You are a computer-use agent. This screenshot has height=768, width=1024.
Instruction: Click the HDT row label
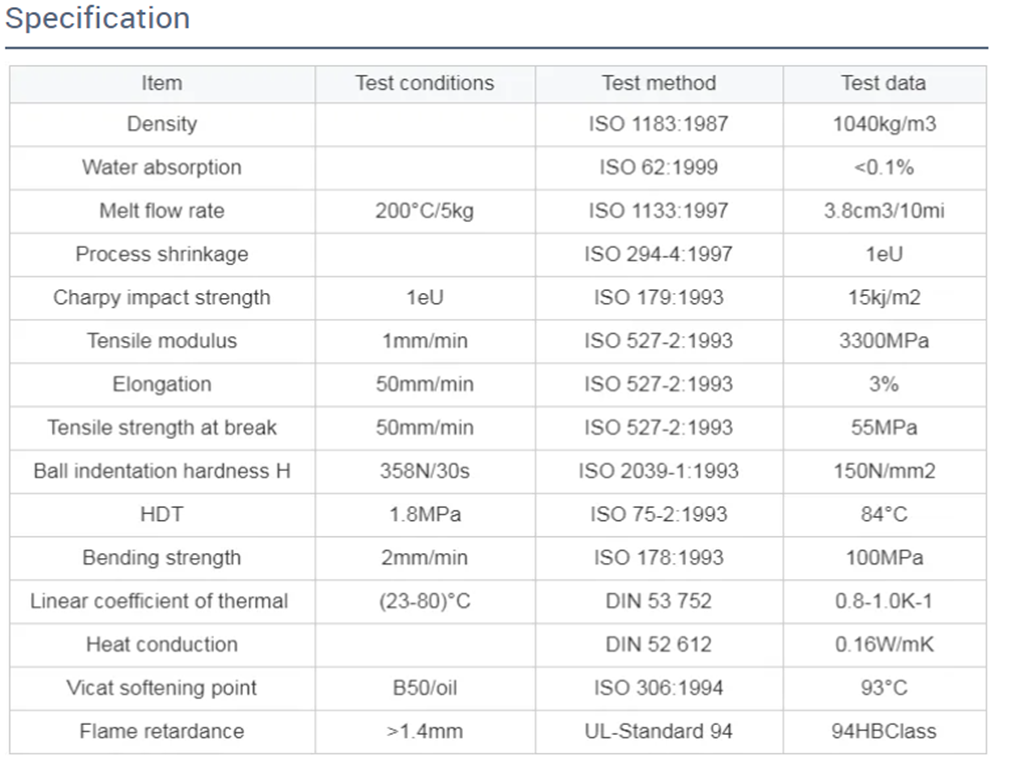pyautogui.click(x=161, y=514)
